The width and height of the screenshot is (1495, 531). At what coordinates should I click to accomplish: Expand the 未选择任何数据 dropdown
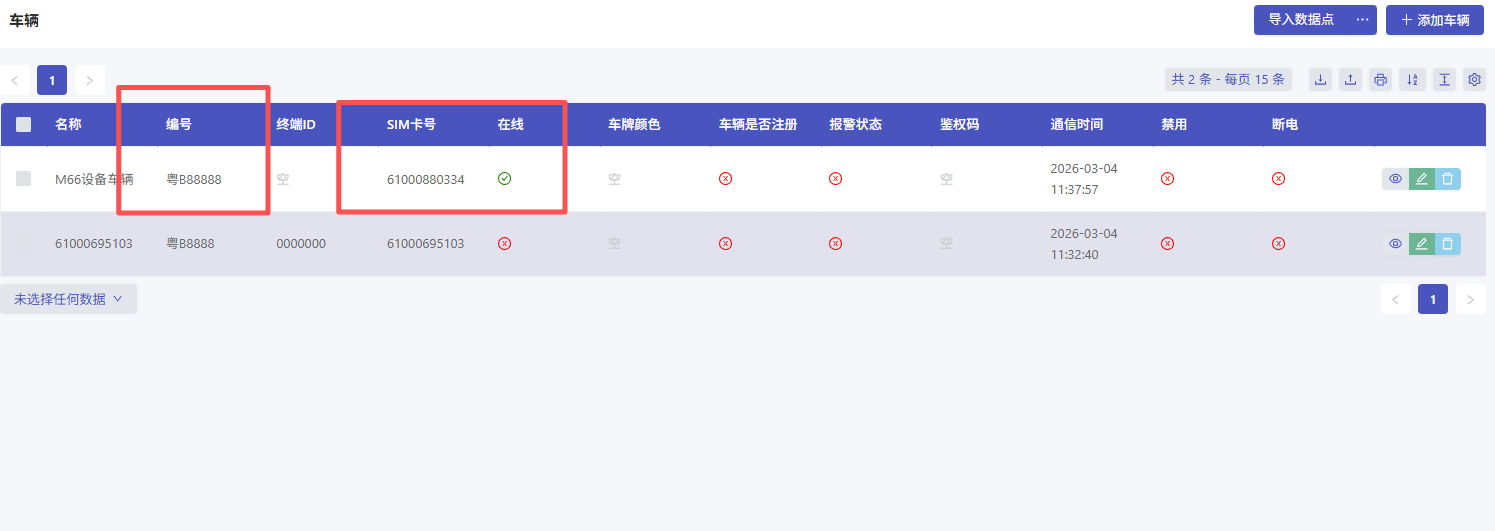click(68, 299)
